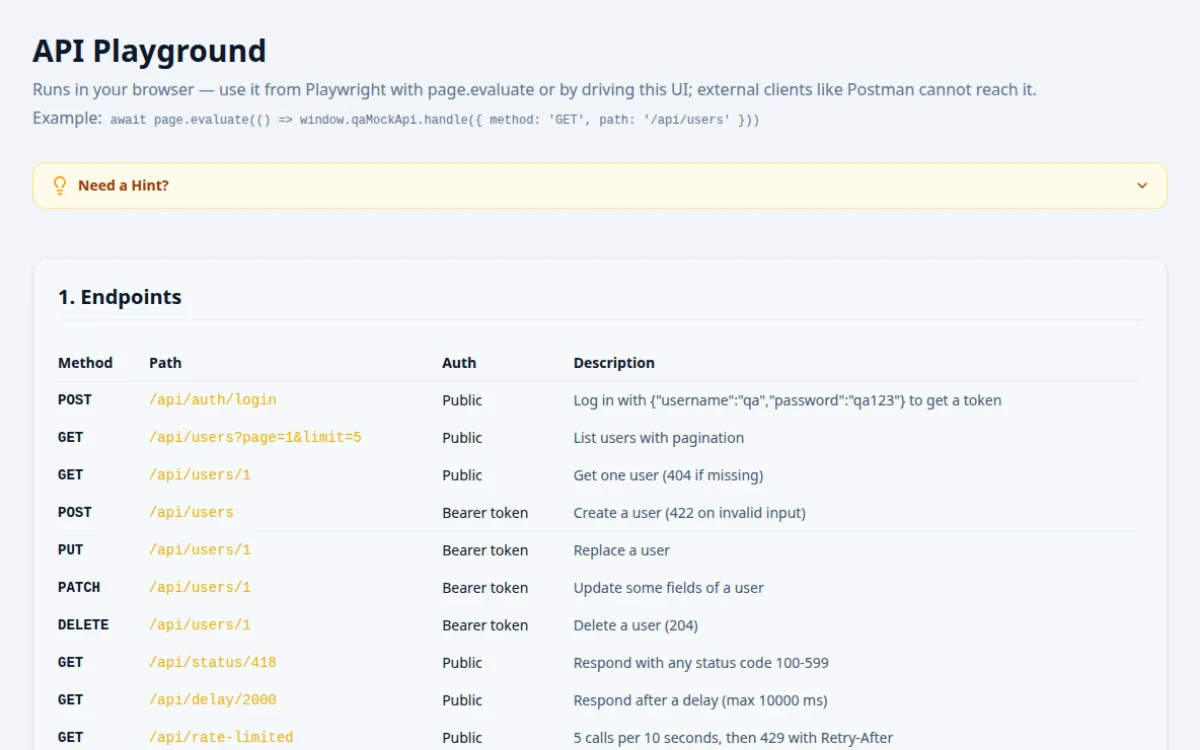The width and height of the screenshot is (1200, 750).
Task: Click the lightbulb hint icon
Action: (60, 185)
